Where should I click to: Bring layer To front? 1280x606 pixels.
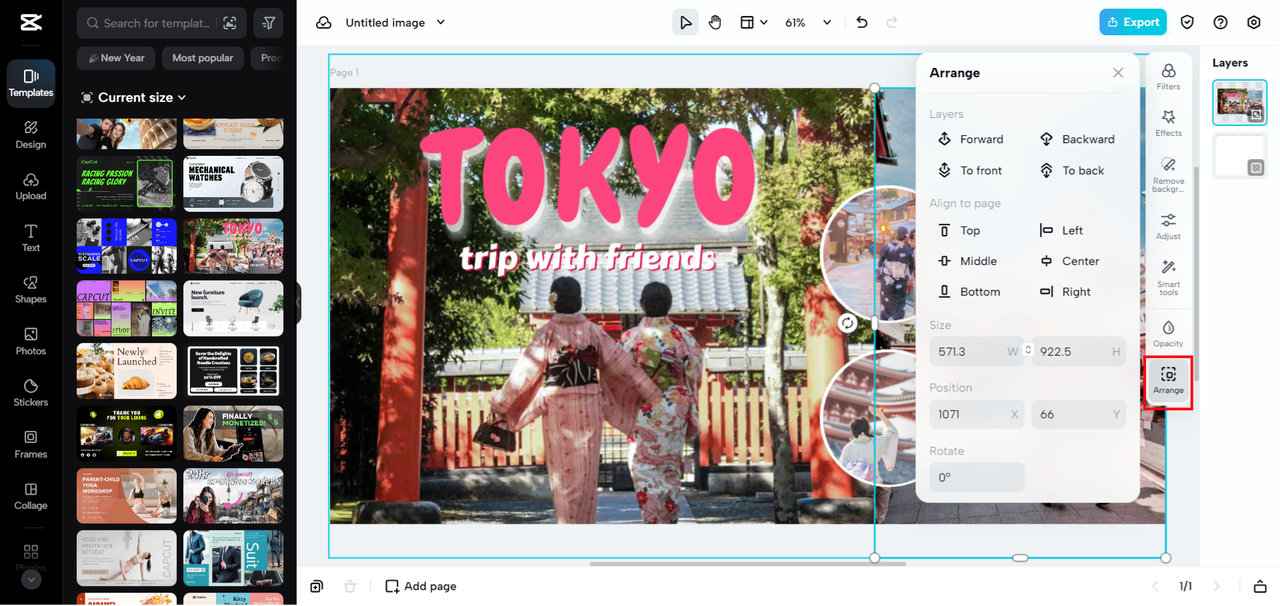point(970,170)
